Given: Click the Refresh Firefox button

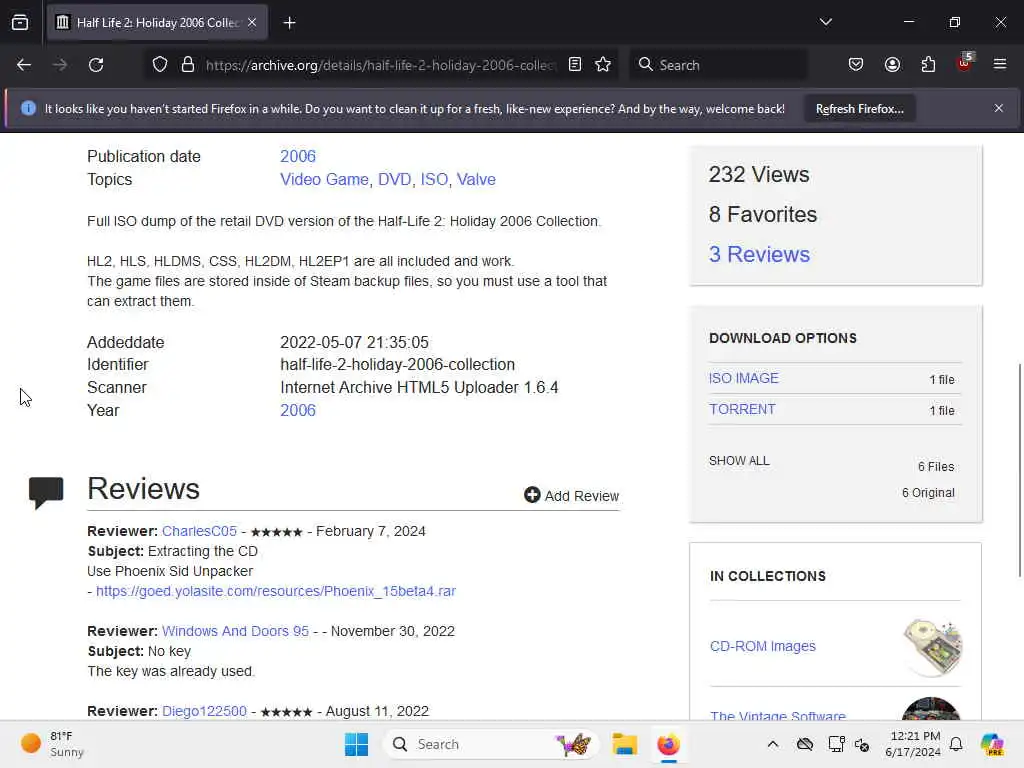Looking at the screenshot, I should 859,108.
